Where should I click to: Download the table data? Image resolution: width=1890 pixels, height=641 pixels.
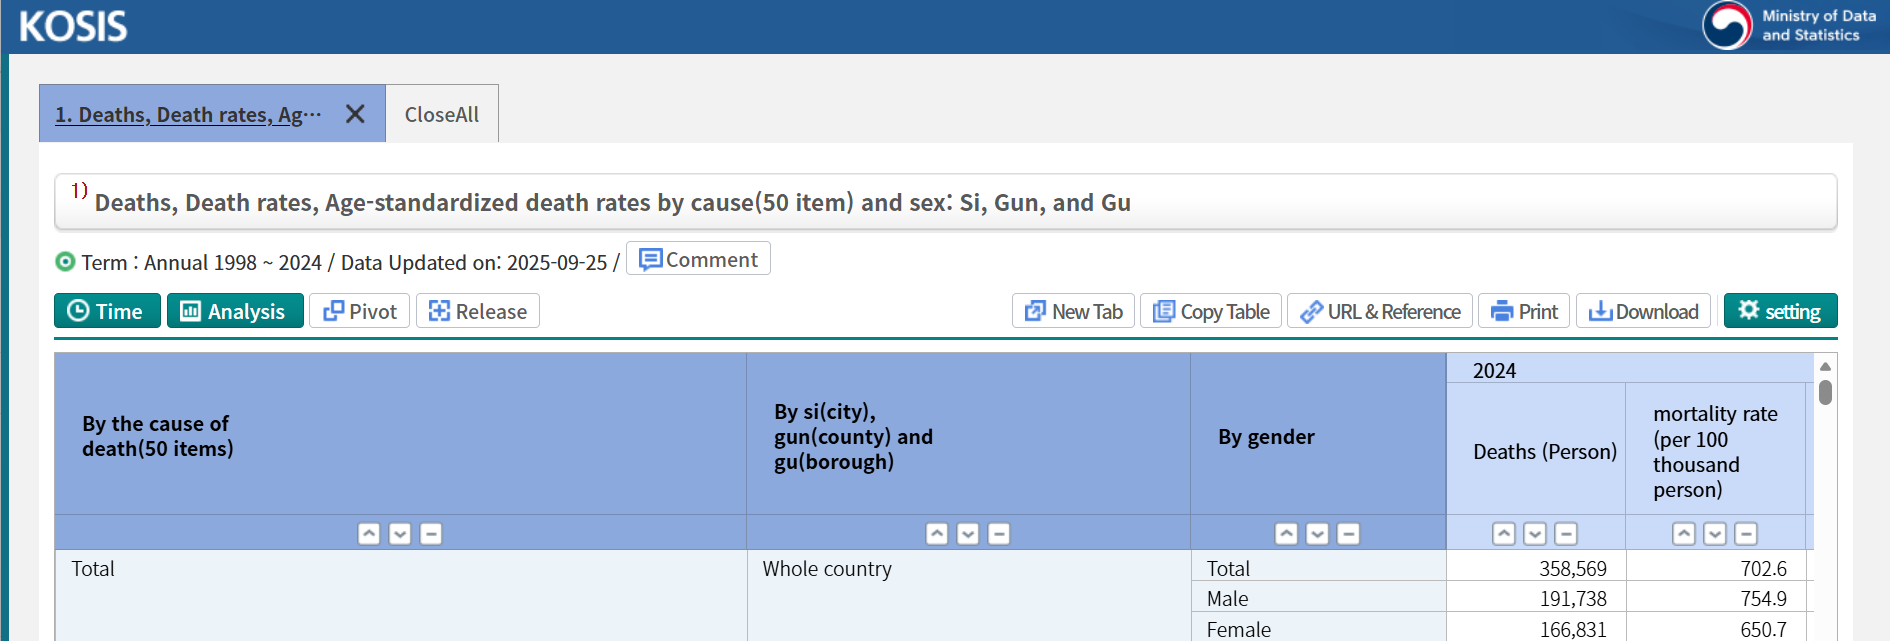[1643, 311]
